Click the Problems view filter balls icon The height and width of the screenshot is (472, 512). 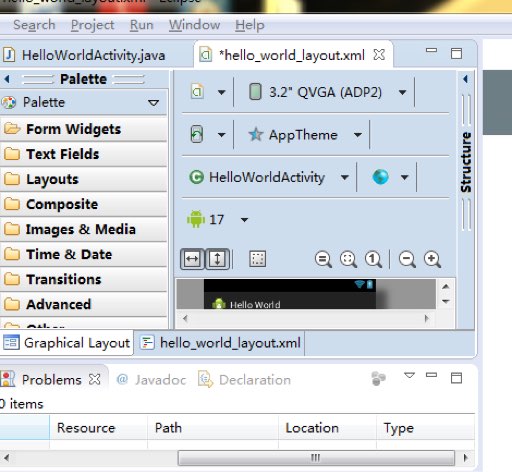click(378, 379)
